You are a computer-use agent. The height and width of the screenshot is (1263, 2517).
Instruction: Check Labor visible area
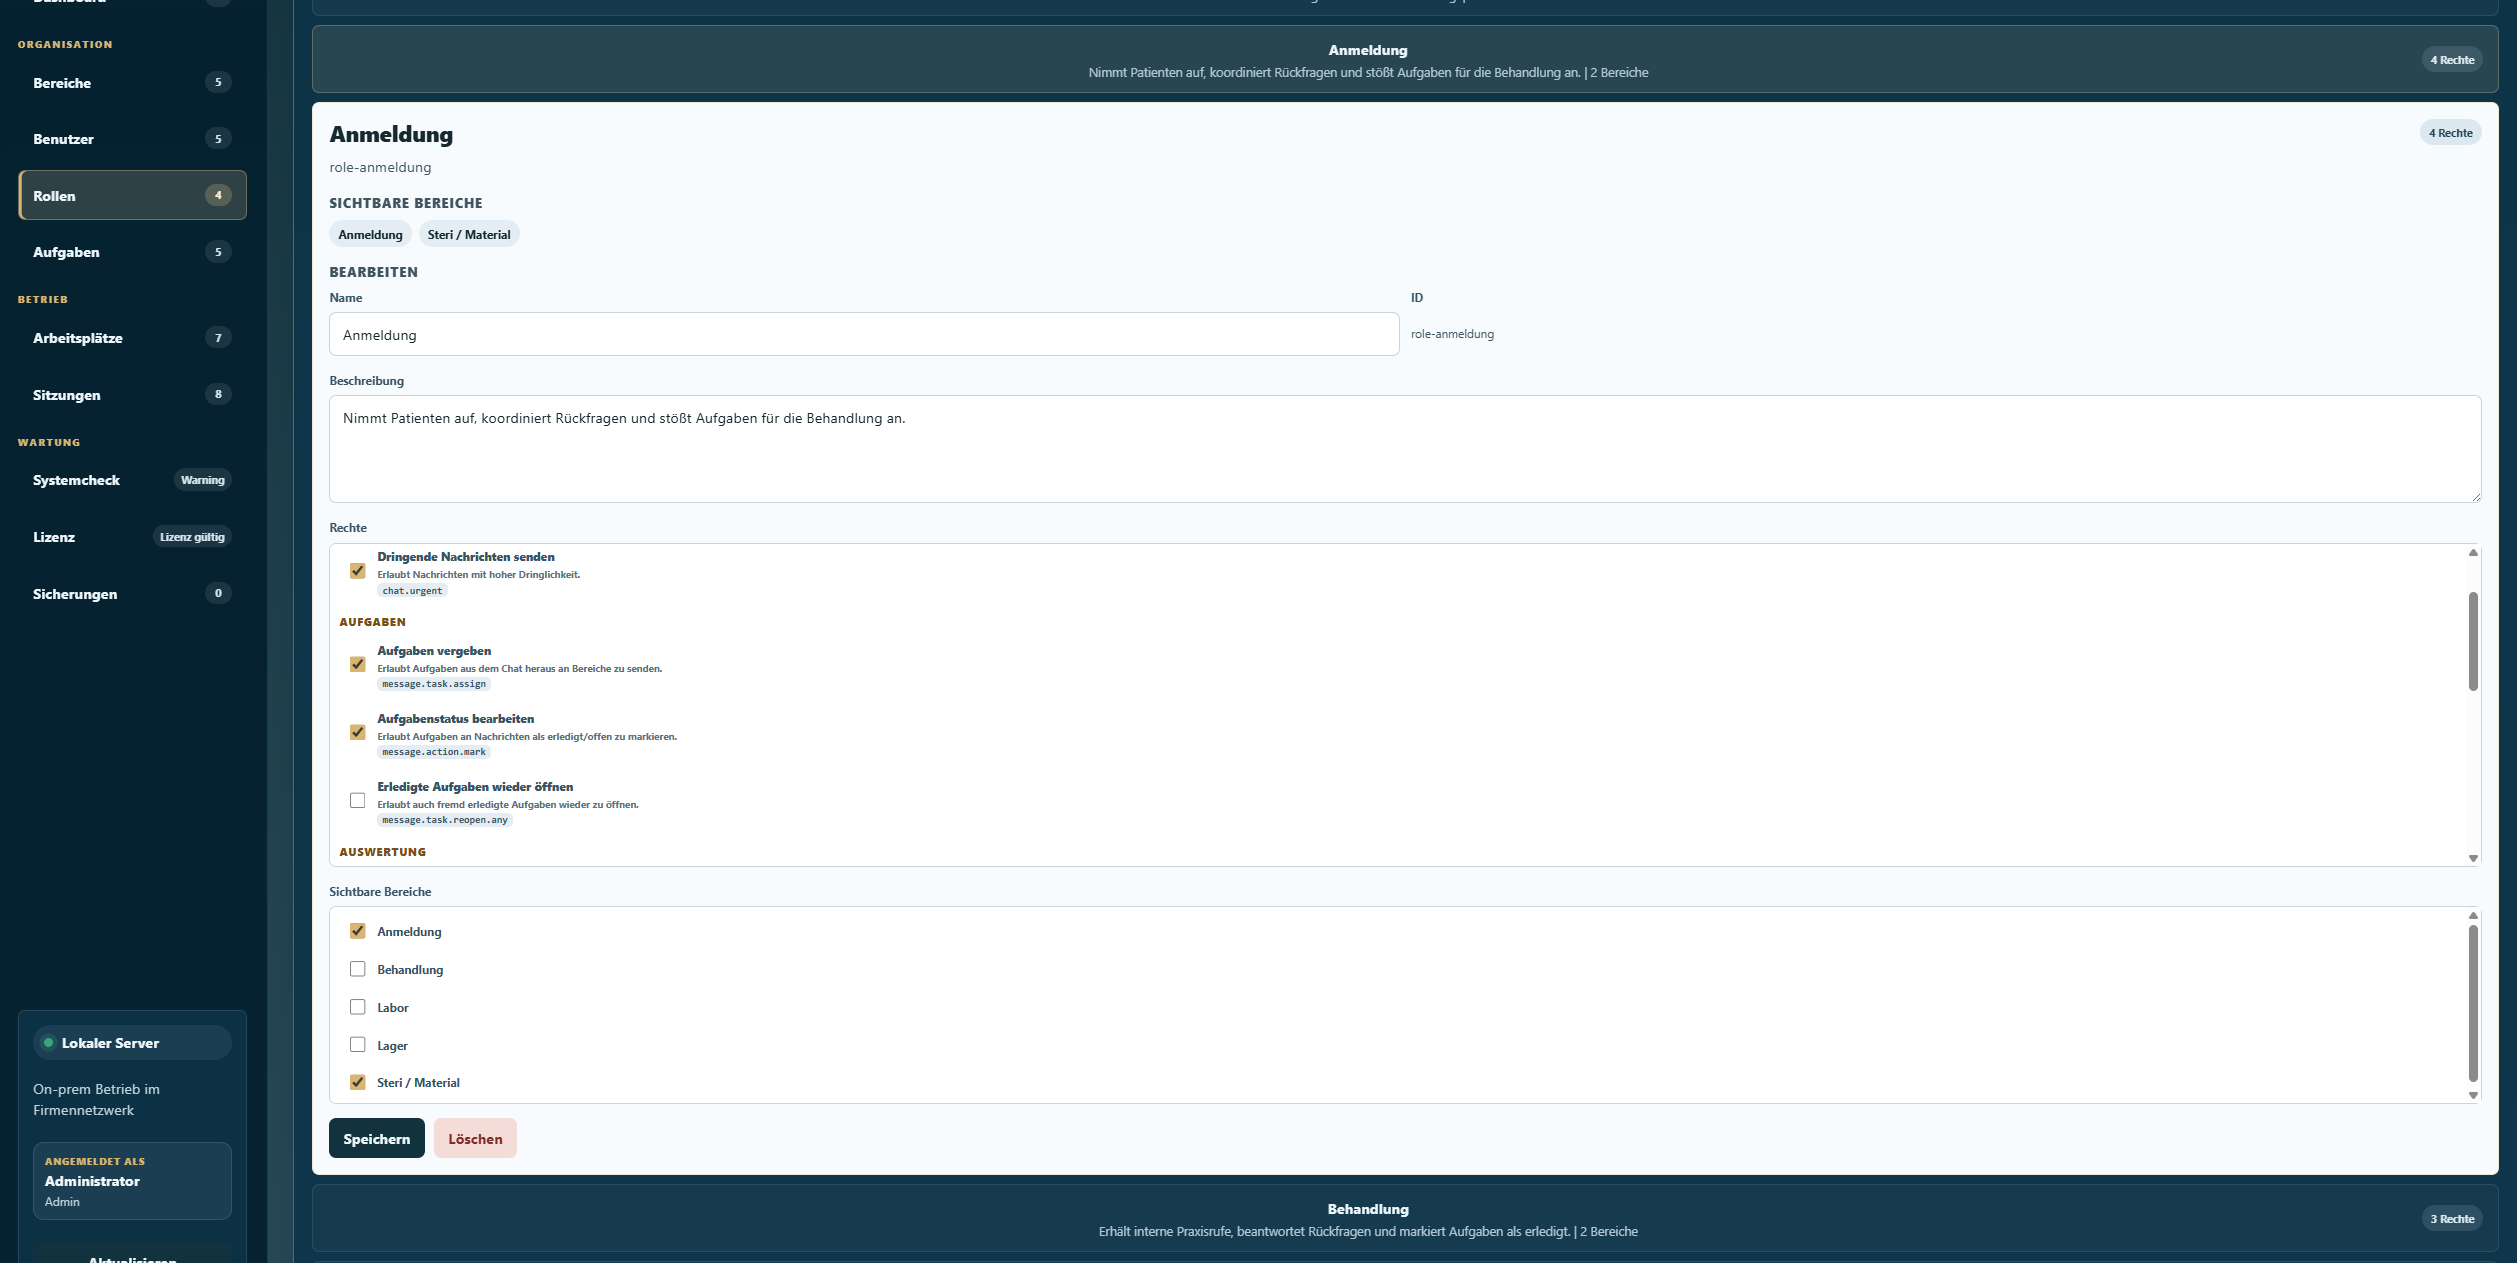point(357,1007)
